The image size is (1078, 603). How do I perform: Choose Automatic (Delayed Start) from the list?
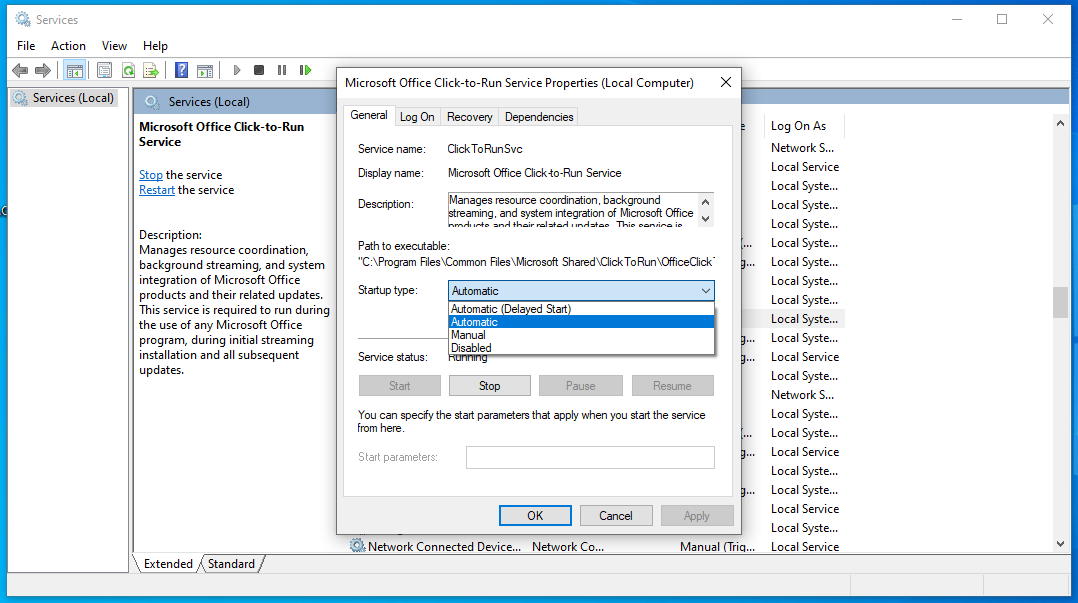[x=581, y=309]
